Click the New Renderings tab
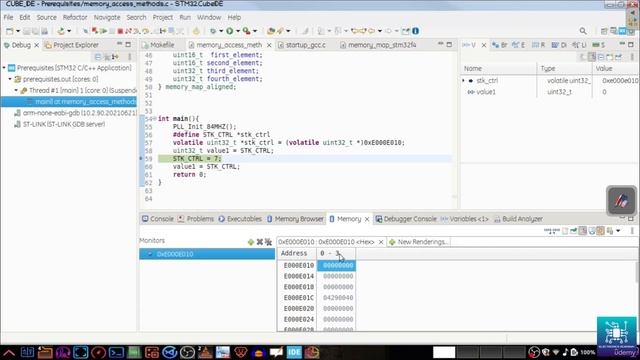640x360 pixels. (418, 242)
